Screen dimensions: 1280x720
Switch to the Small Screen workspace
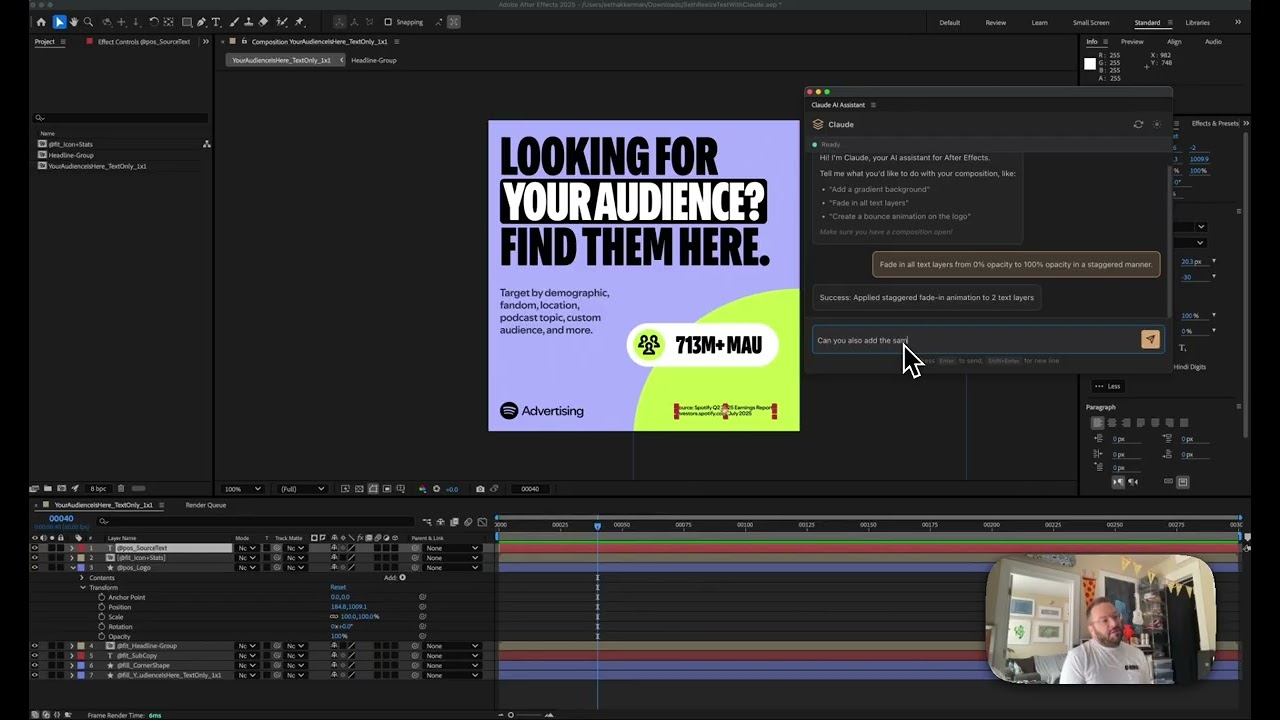coord(1091,22)
